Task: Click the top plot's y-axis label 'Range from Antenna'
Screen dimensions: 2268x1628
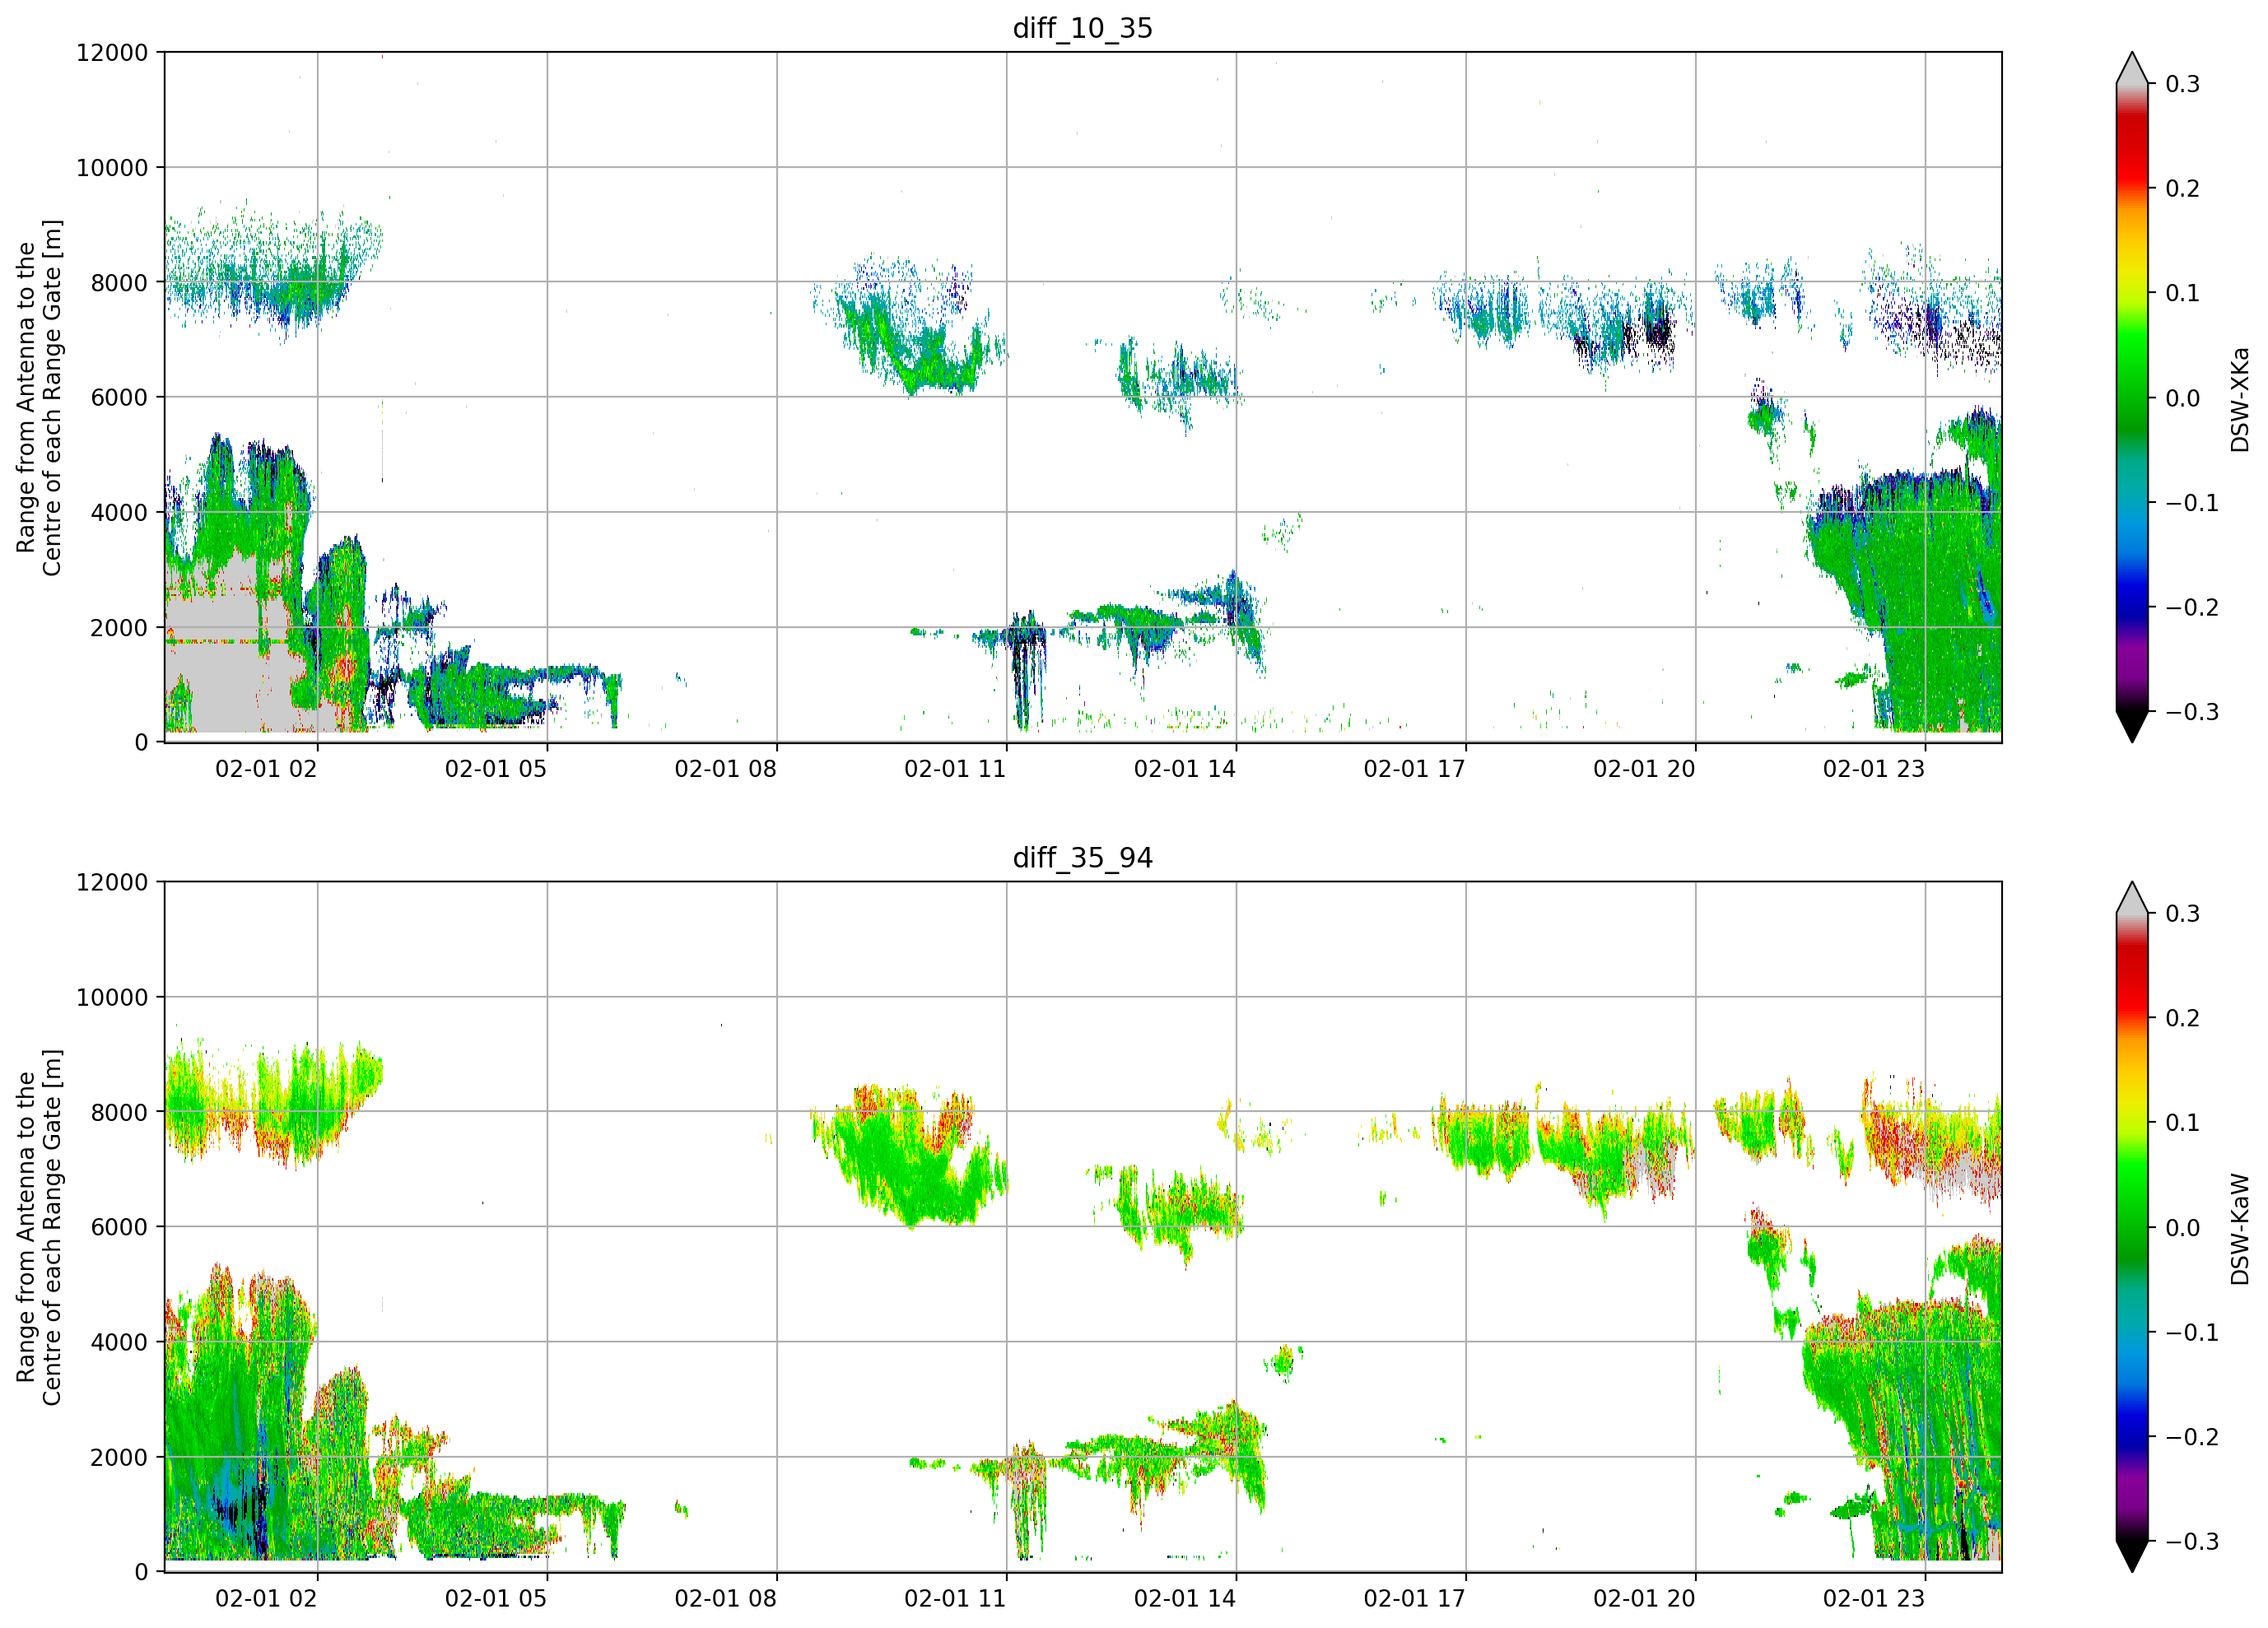Action: point(39,397)
